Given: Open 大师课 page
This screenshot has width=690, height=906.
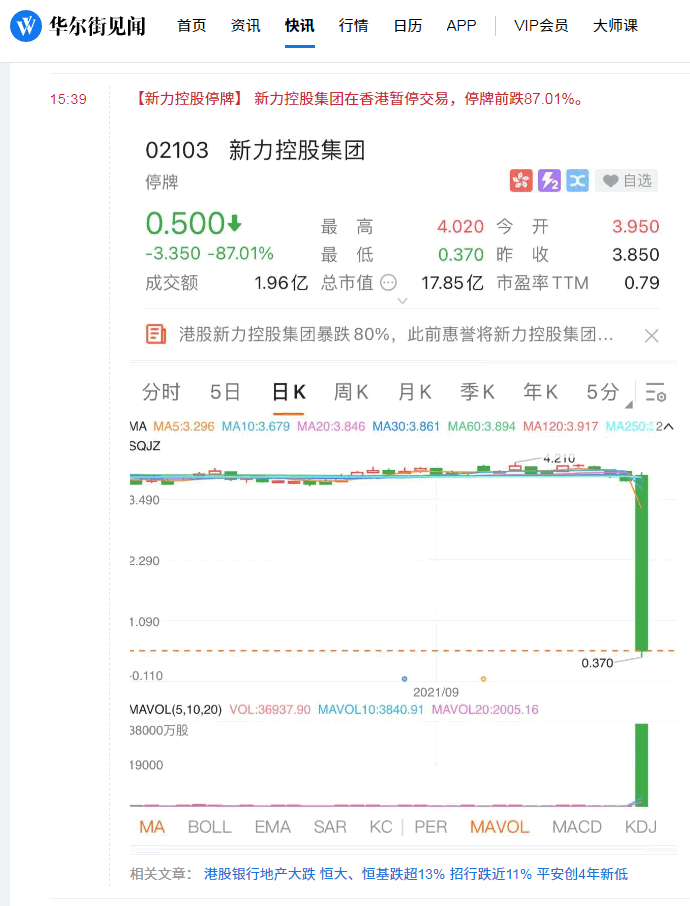Looking at the screenshot, I should [615, 26].
